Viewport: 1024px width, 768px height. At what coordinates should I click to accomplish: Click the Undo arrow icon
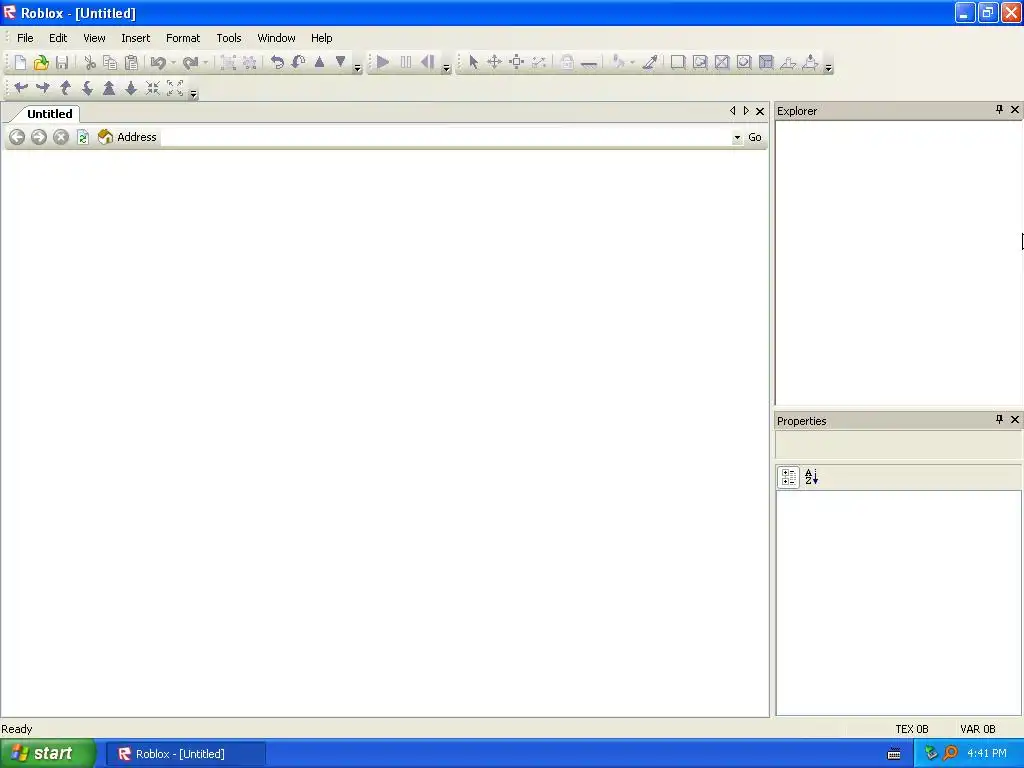[157, 63]
